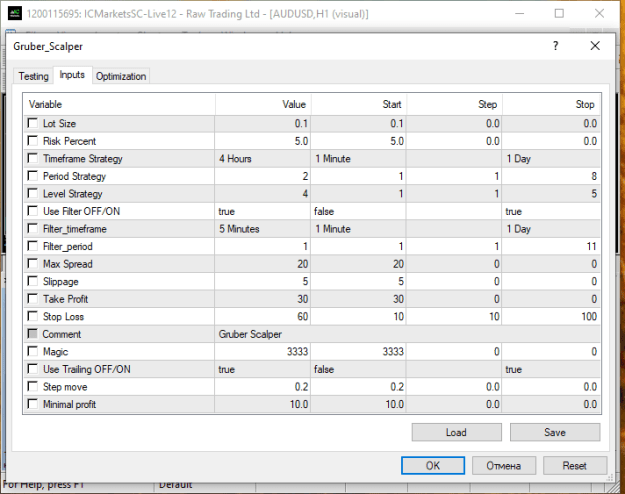Viewport: 625px width, 494px height.
Task: Open the Use Filter value true
Action: pyautogui.click(x=263, y=211)
